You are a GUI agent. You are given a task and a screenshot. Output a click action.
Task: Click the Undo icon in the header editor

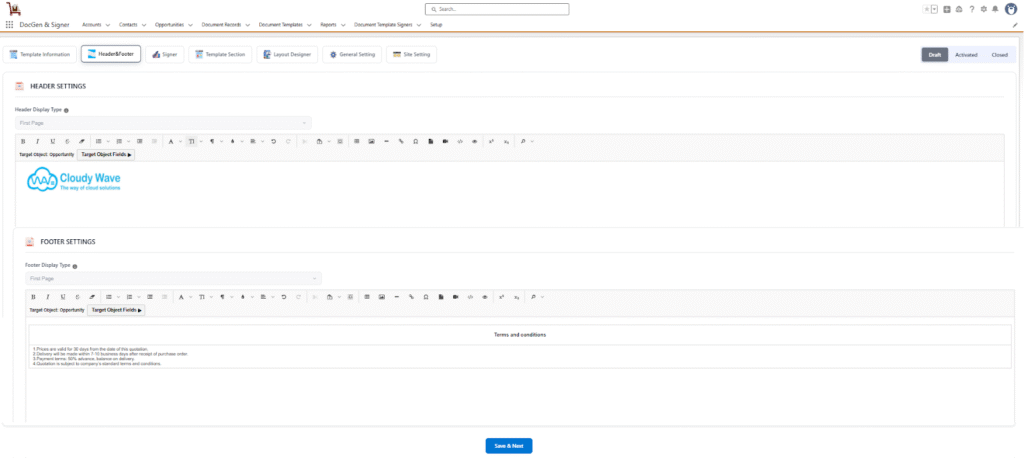[x=274, y=141]
